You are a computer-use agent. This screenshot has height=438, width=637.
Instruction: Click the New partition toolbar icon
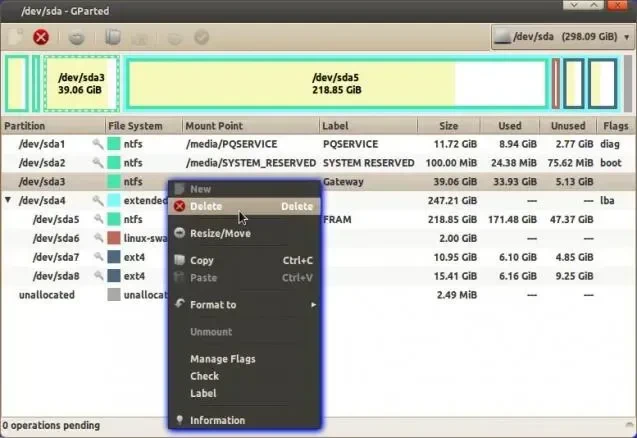point(16,37)
